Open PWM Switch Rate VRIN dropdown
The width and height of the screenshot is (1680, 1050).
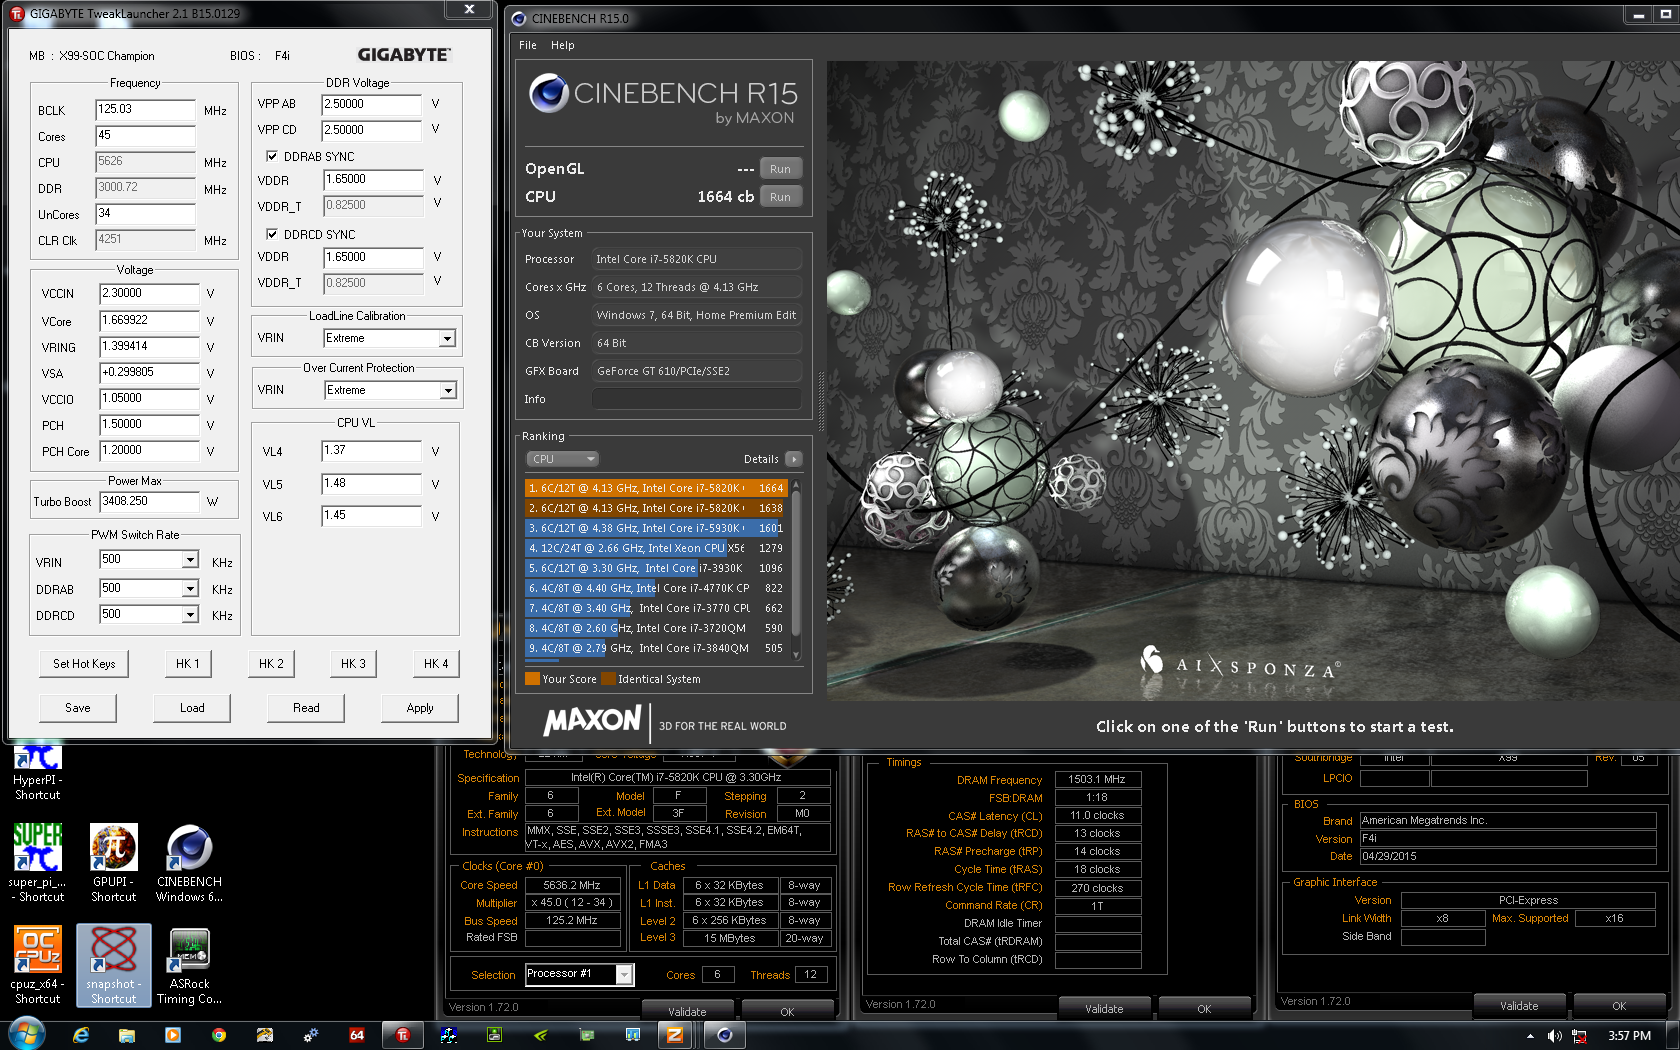pos(189,560)
